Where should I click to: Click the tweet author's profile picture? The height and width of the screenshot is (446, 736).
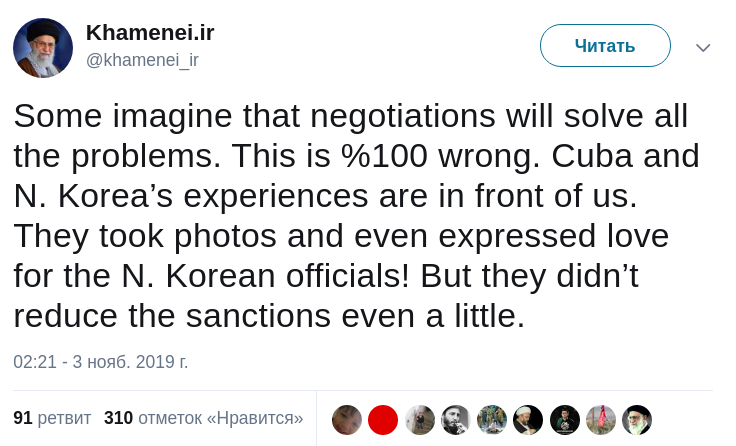coord(43,47)
